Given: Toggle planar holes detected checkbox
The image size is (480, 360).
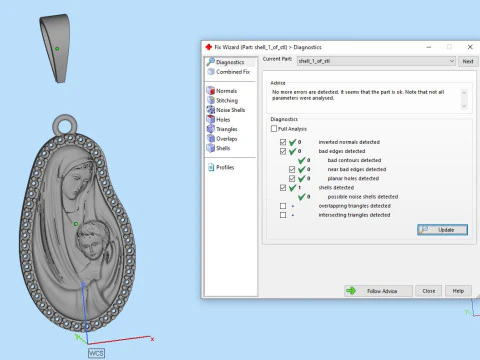Looking at the screenshot, I should (292, 179).
